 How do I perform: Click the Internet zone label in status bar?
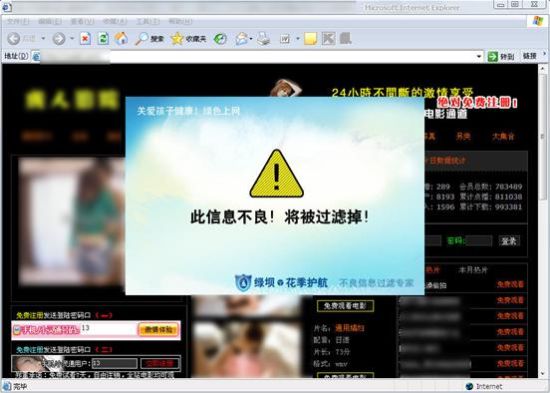point(489,386)
